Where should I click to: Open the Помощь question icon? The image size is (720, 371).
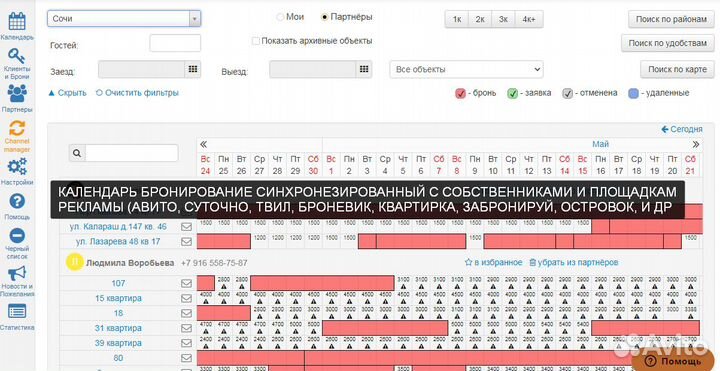pos(17,201)
